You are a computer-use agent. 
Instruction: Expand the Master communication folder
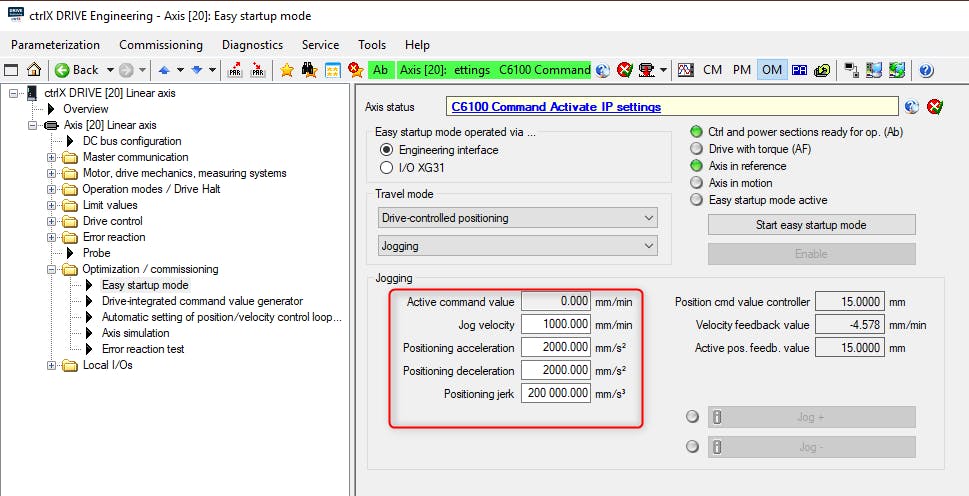[52, 157]
